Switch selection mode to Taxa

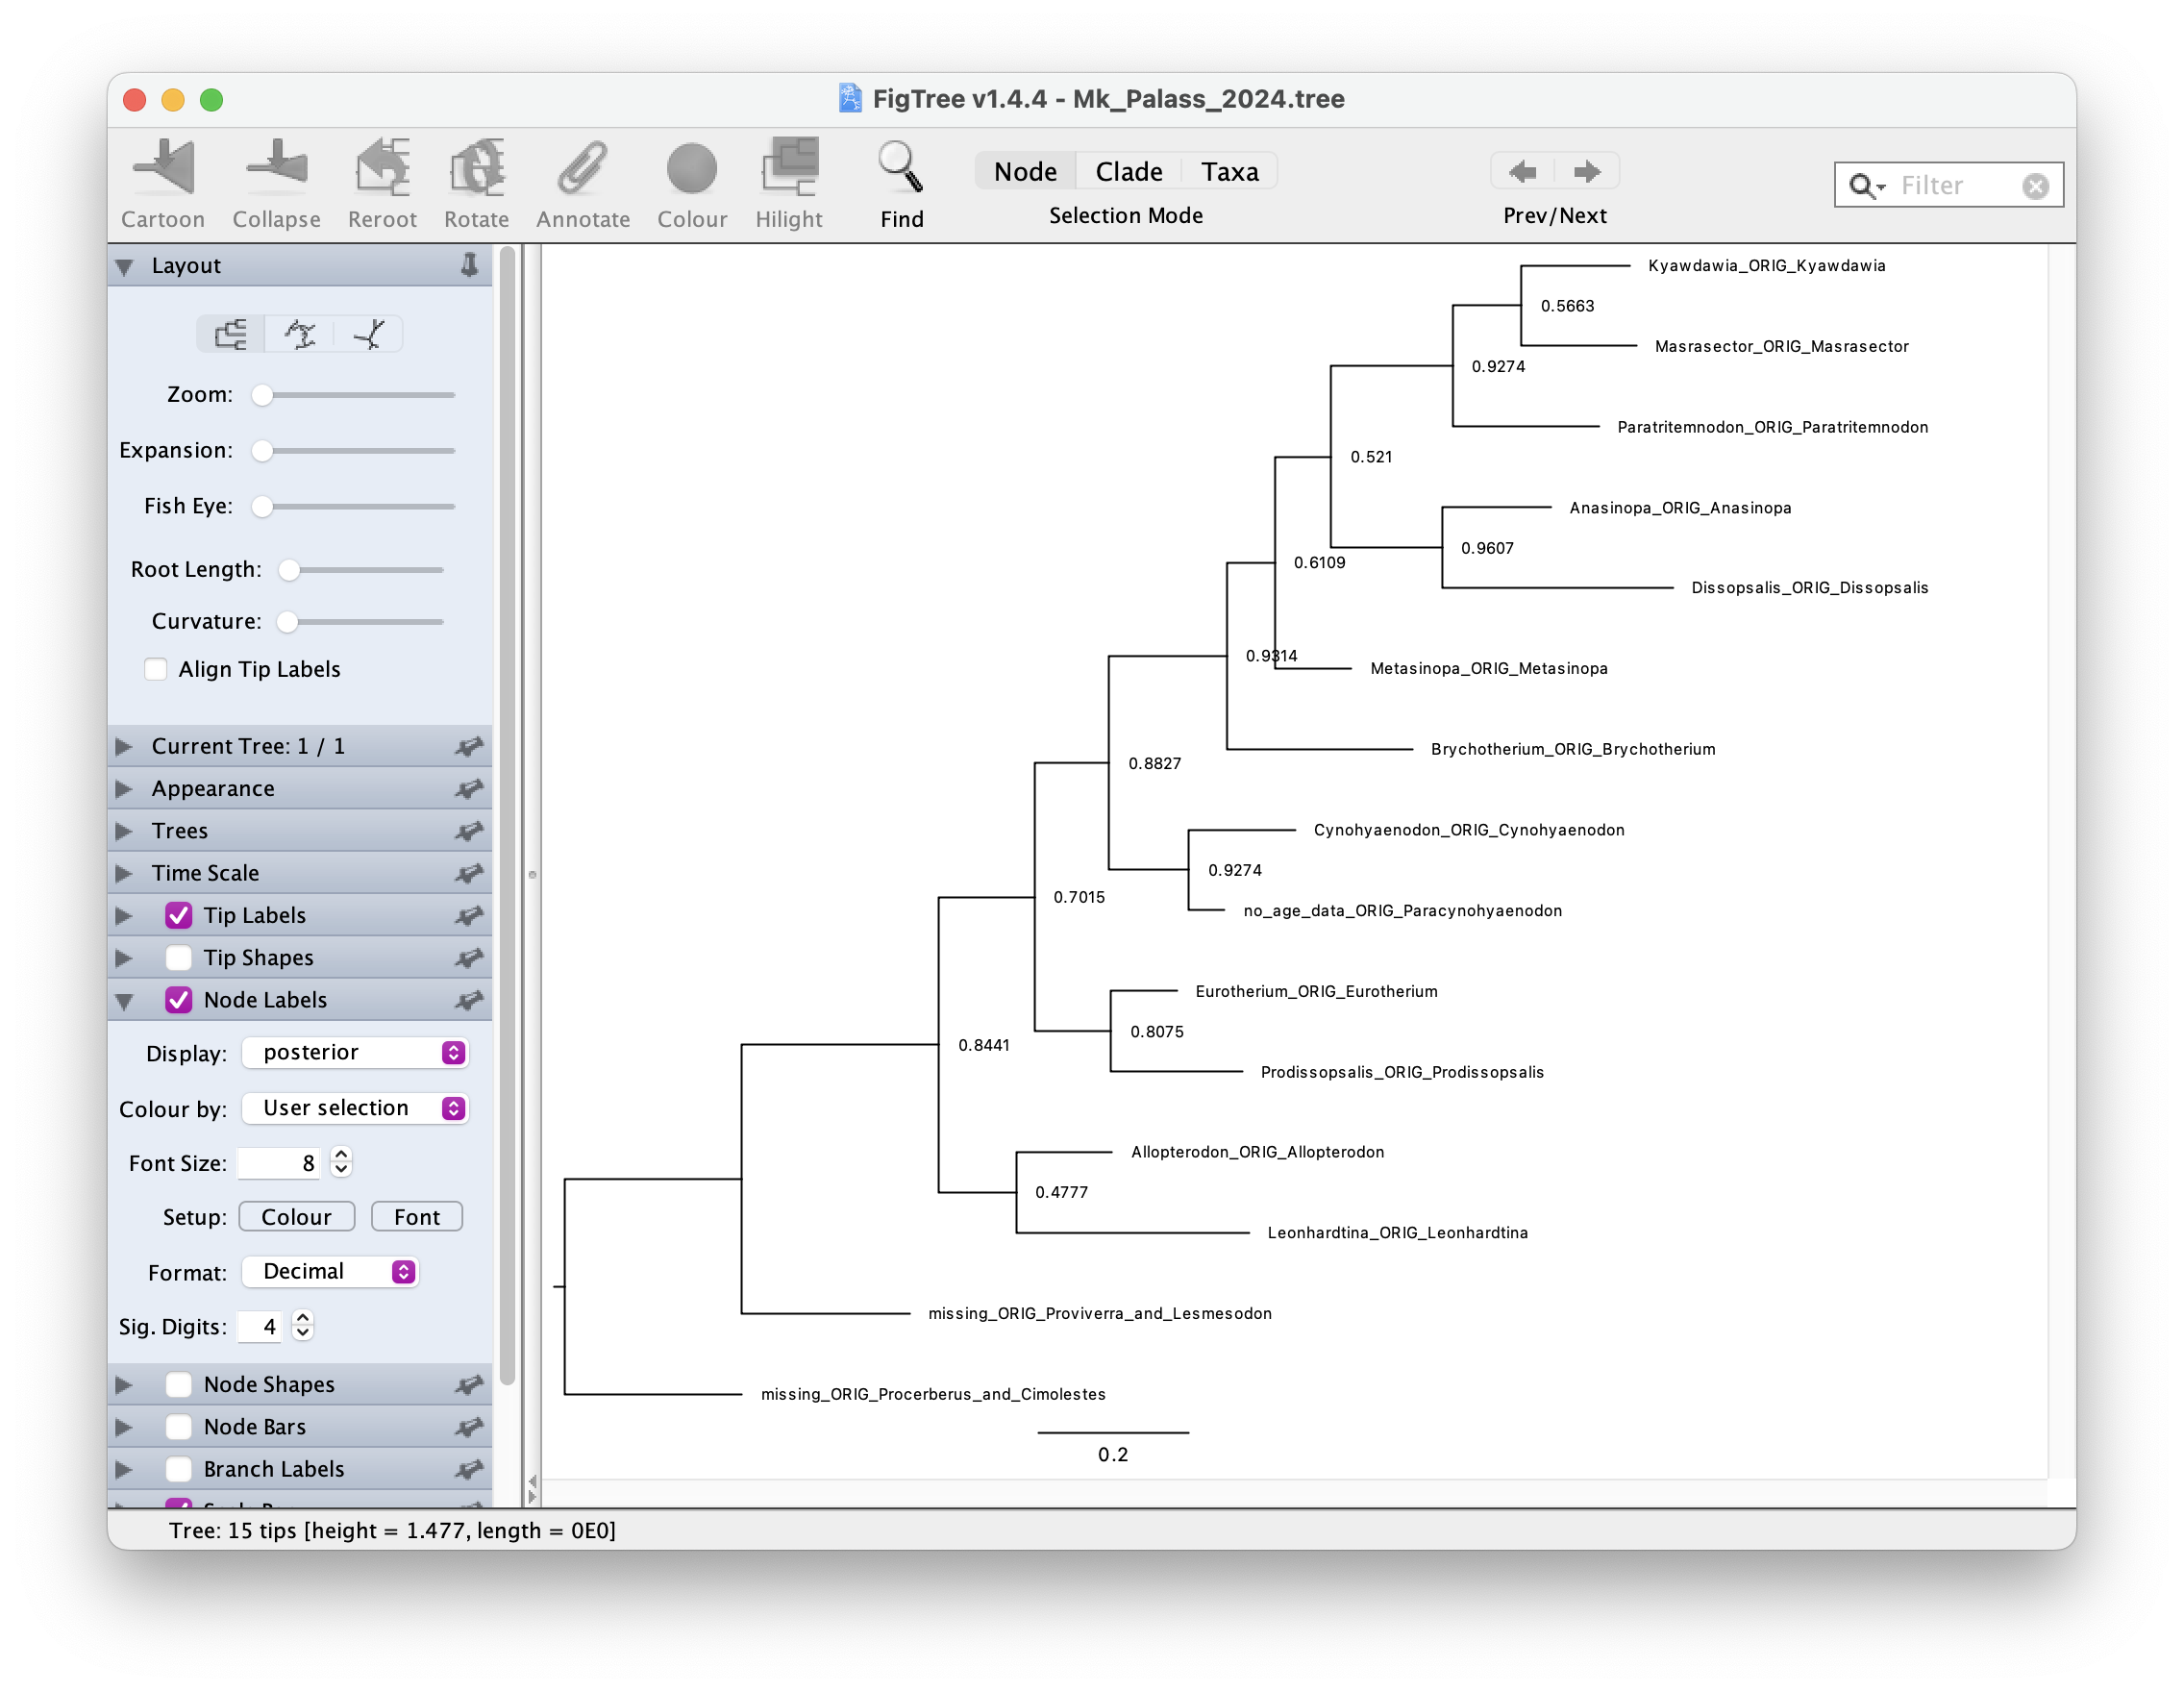1229,172
